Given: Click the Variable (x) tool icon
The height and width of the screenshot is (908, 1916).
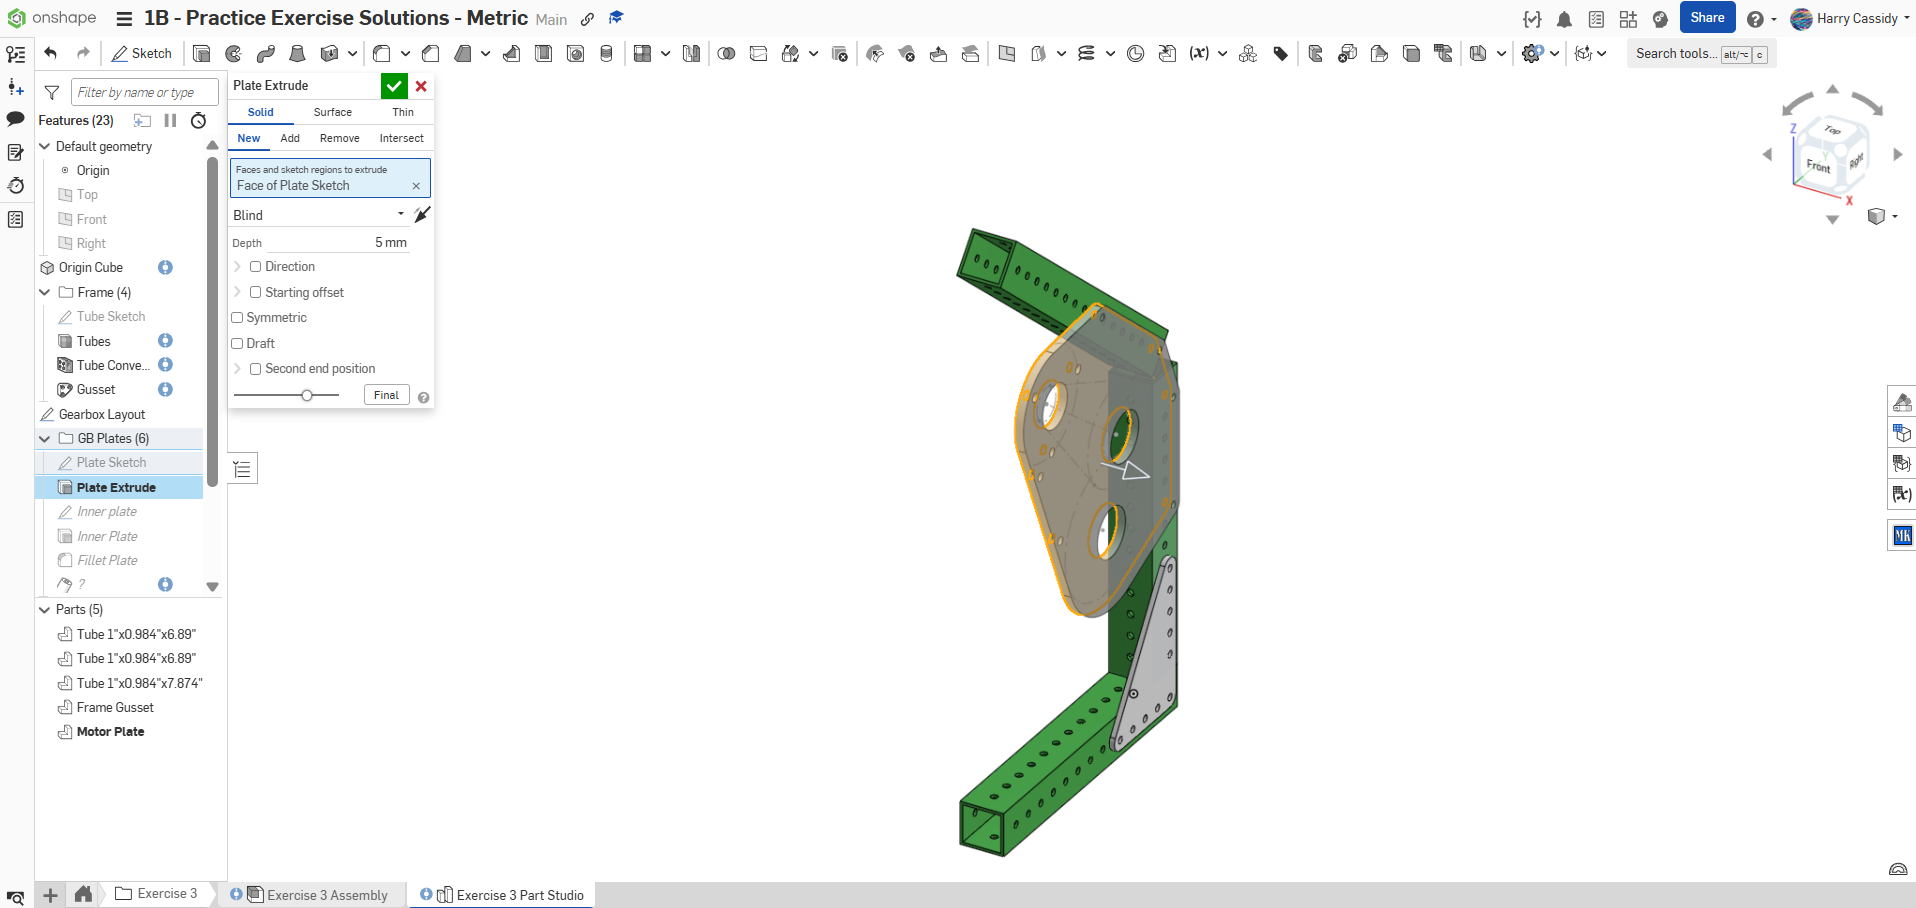Looking at the screenshot, I should point(1199,54).
